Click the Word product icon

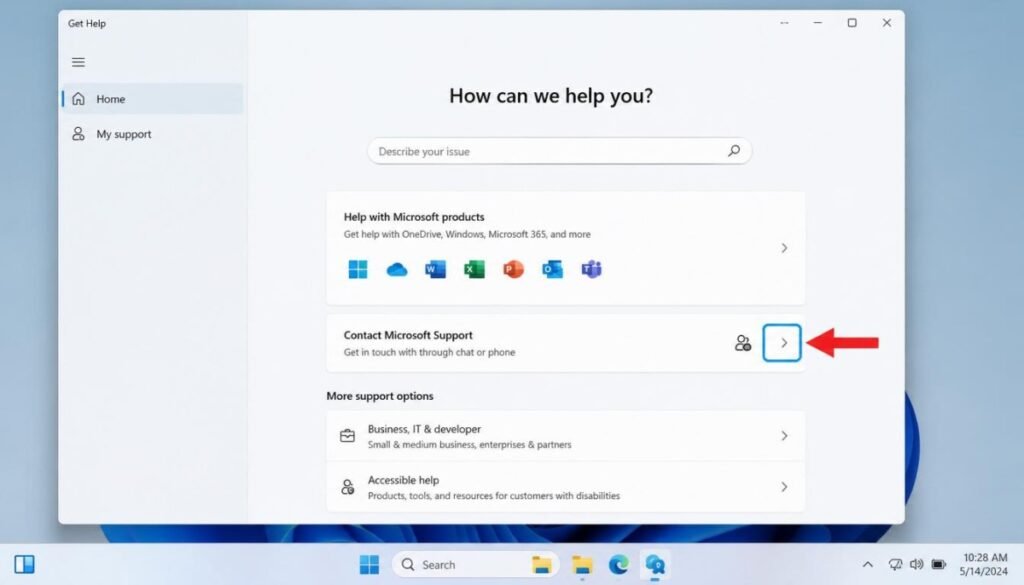tap(436, 269)
